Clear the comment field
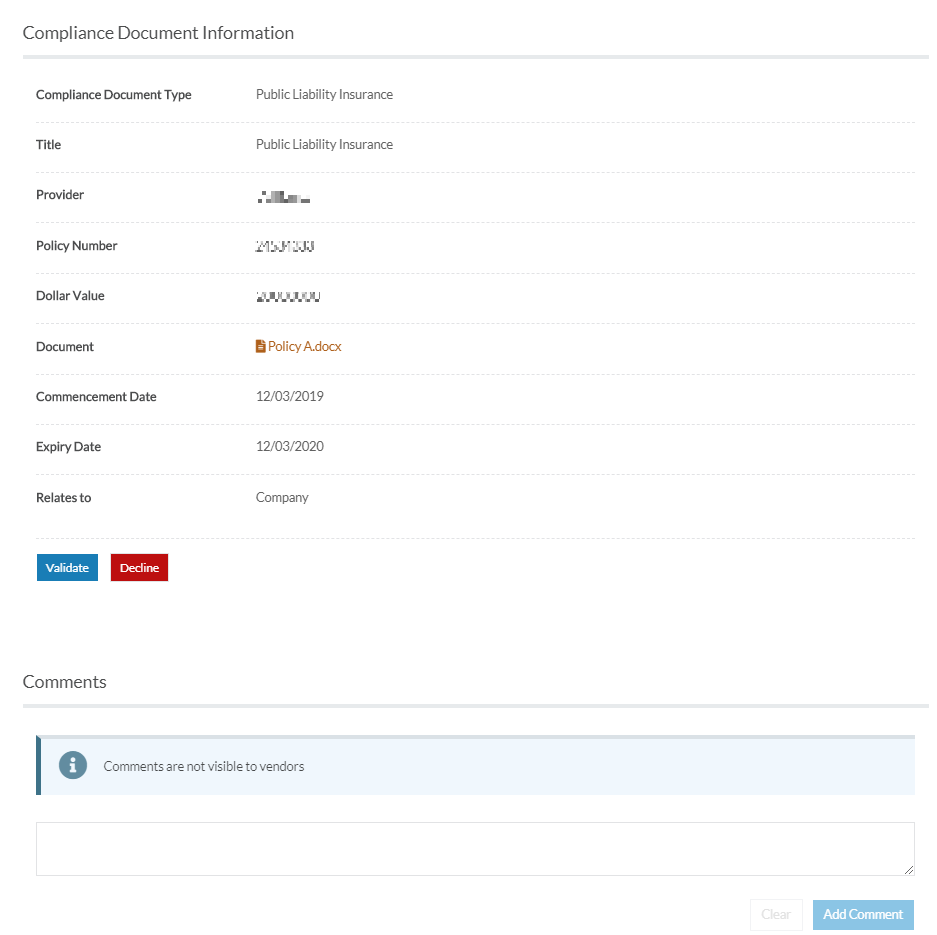The width and height of the screenshot is (937, 935). click(776, 915)
